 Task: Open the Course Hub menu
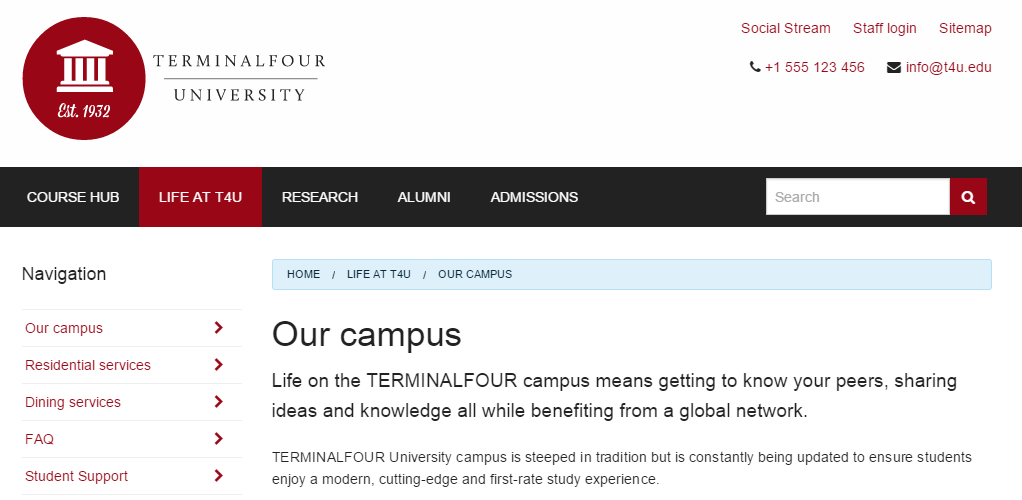(73, 197)
